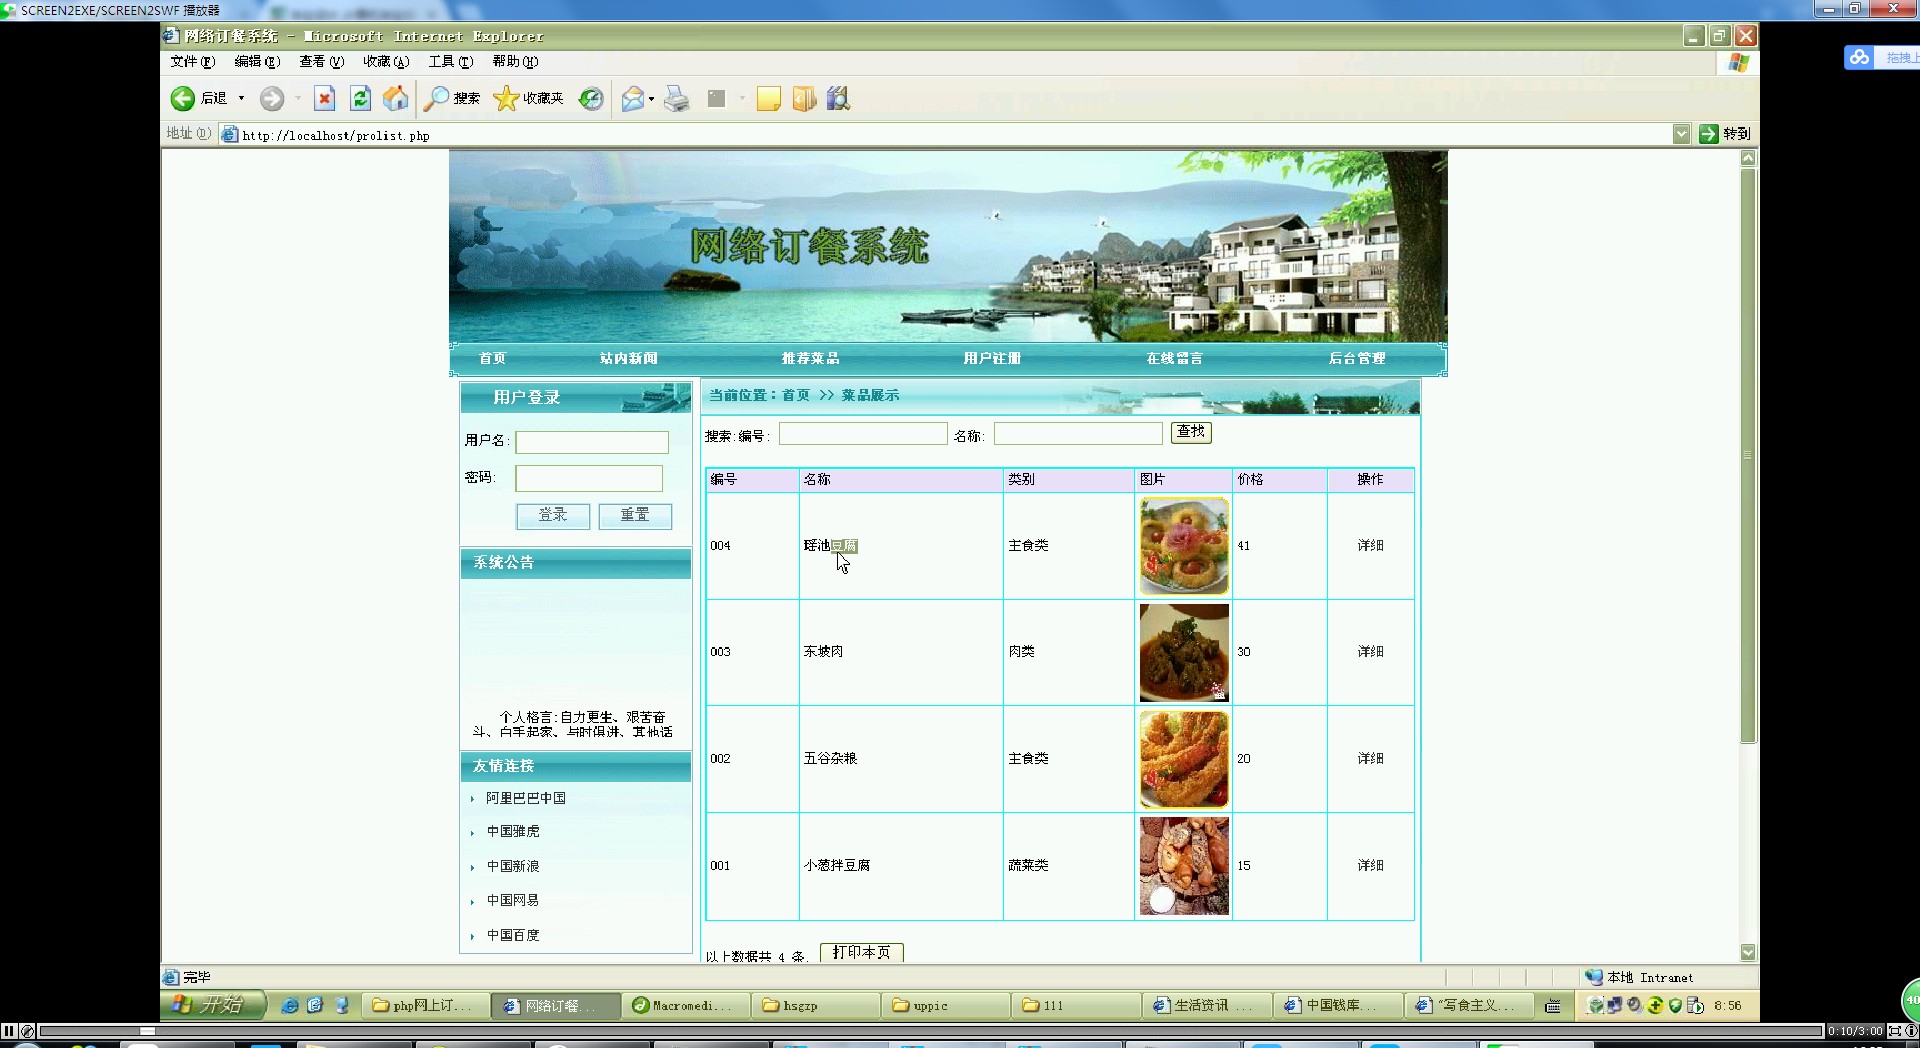This screenshot has height=1048, width=1920.
Task: Open the 编辑 menu
Action: click(x=257, y=61)
